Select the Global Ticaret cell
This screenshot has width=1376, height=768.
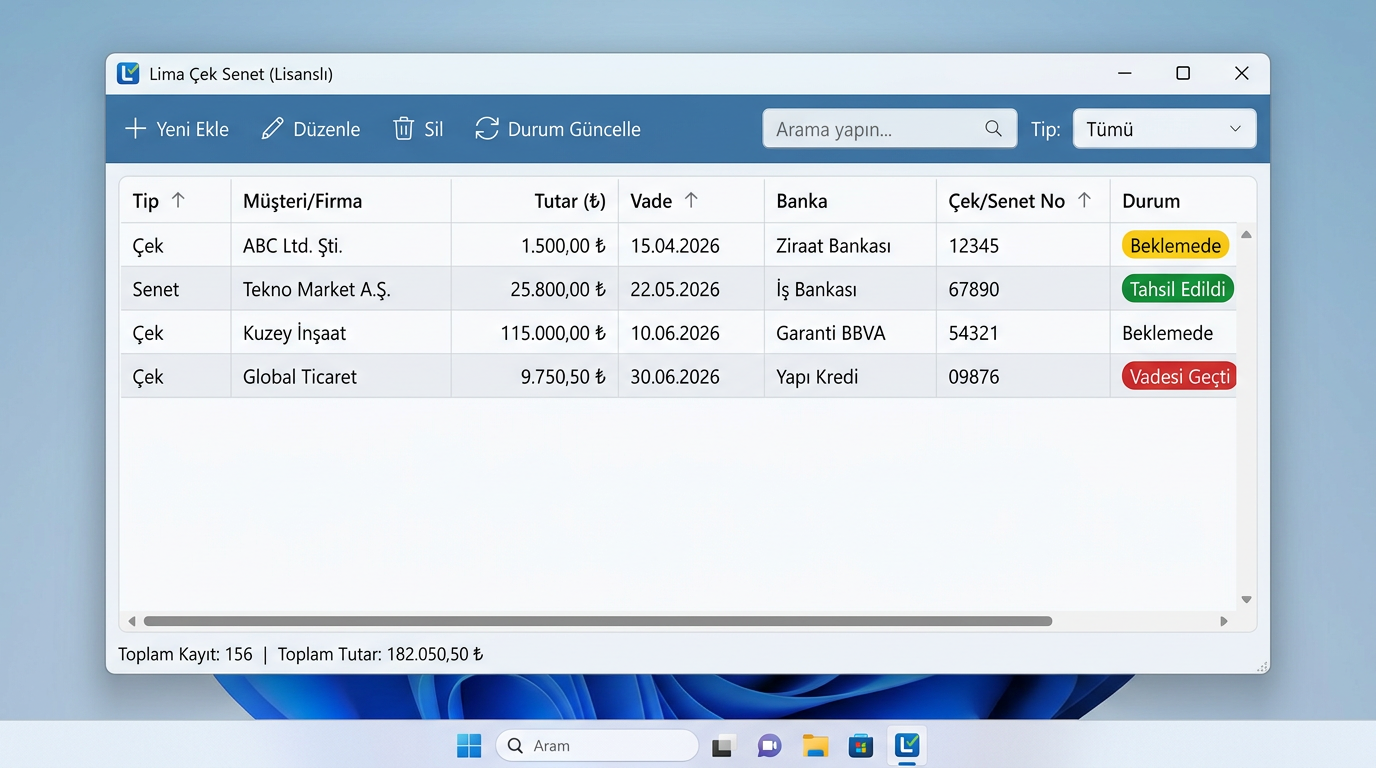point(341,377)
